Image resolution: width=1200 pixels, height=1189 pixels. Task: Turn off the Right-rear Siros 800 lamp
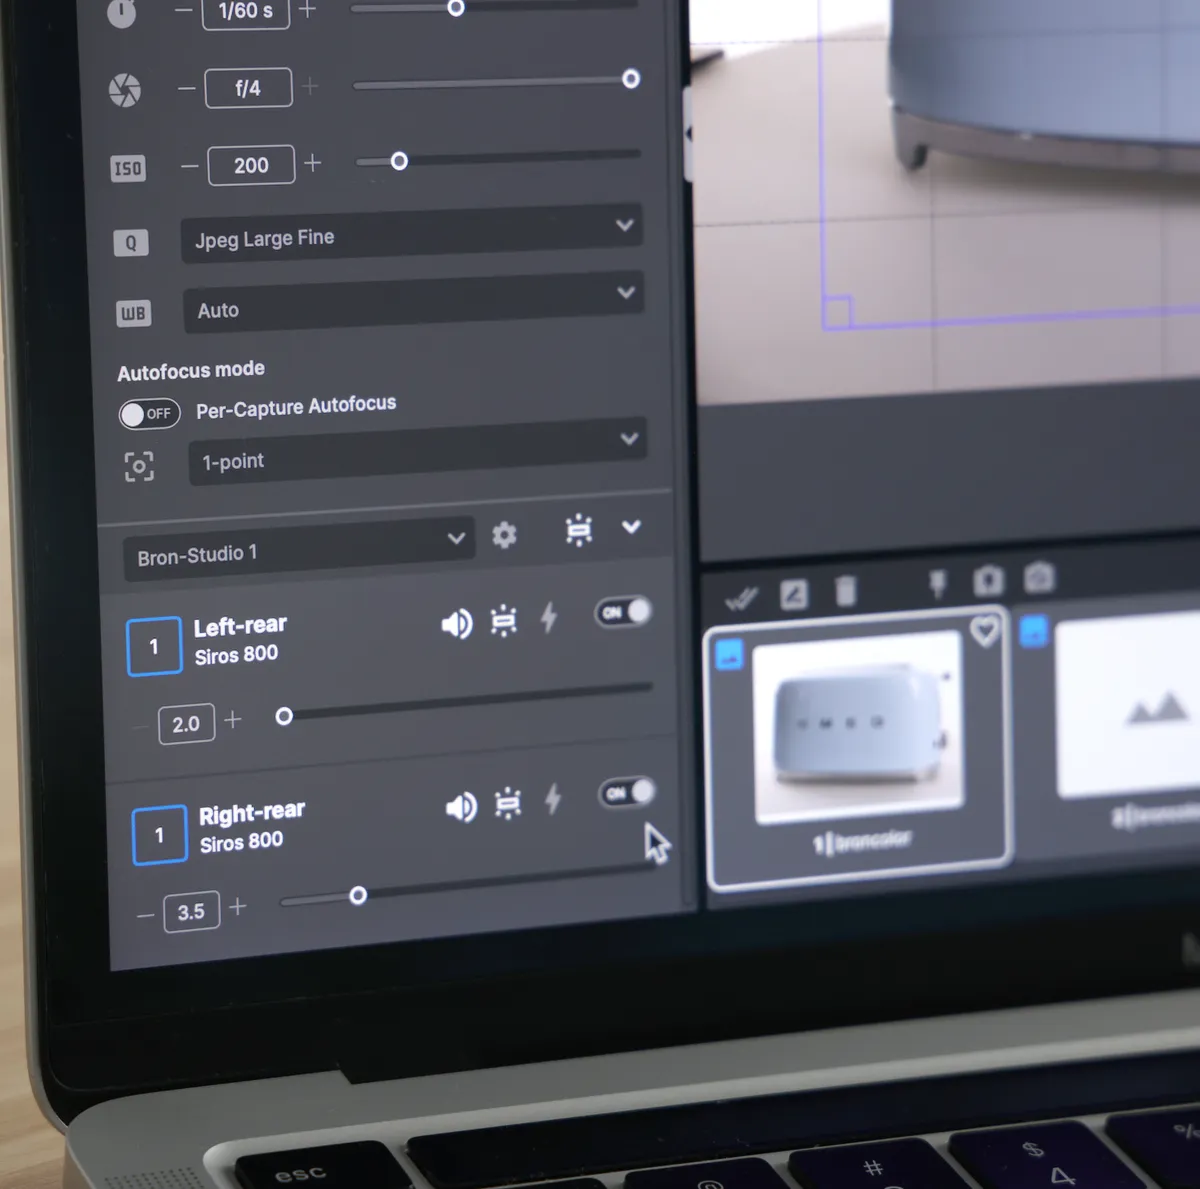pos(627,792)
